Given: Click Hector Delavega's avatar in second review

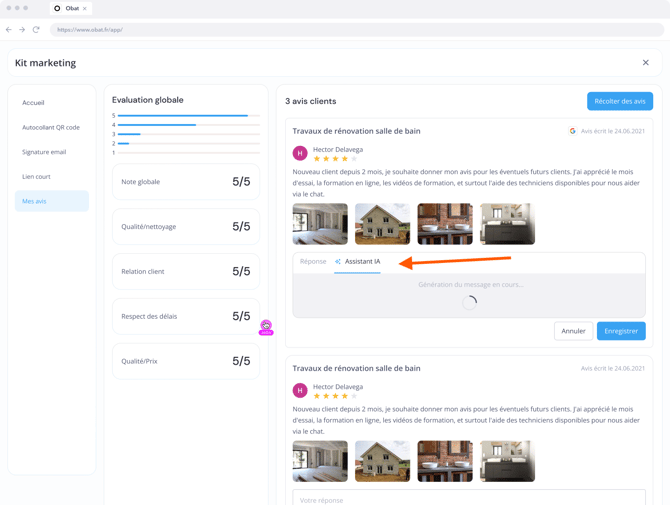Looking at the screenshot, I should tap(300, 390).
